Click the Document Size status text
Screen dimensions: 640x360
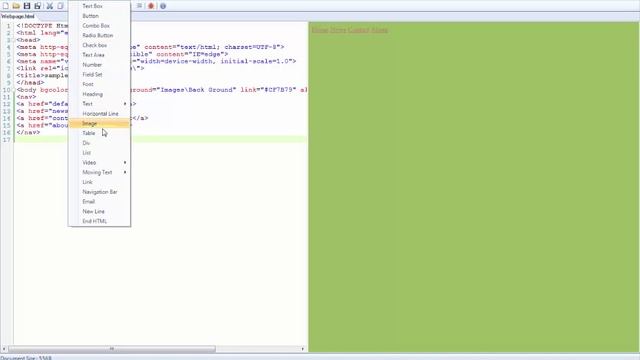26,358
